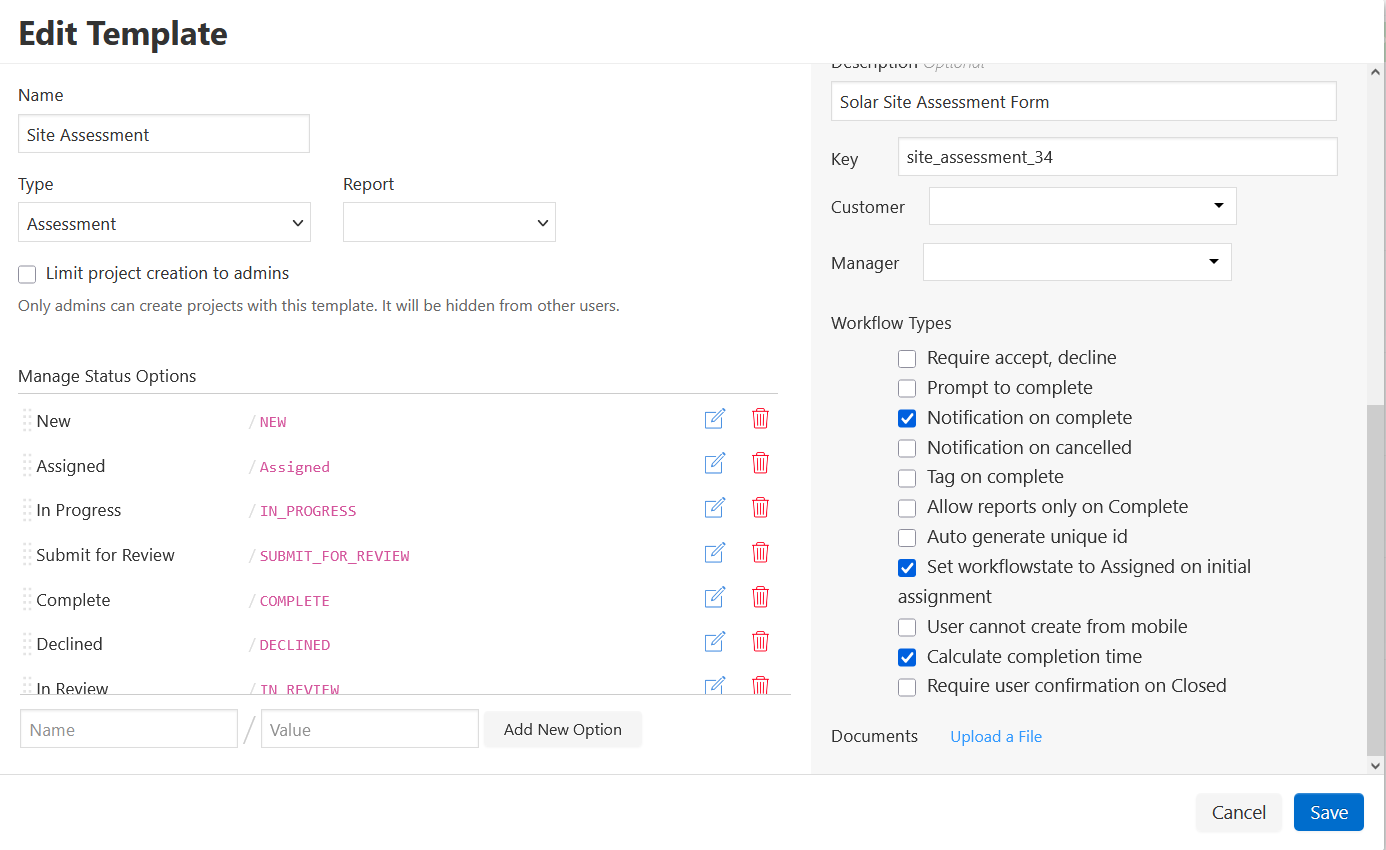Click the NEW value text
Image resolution: width=1386 pixels, height=850 pixels.
pos(273,422)
